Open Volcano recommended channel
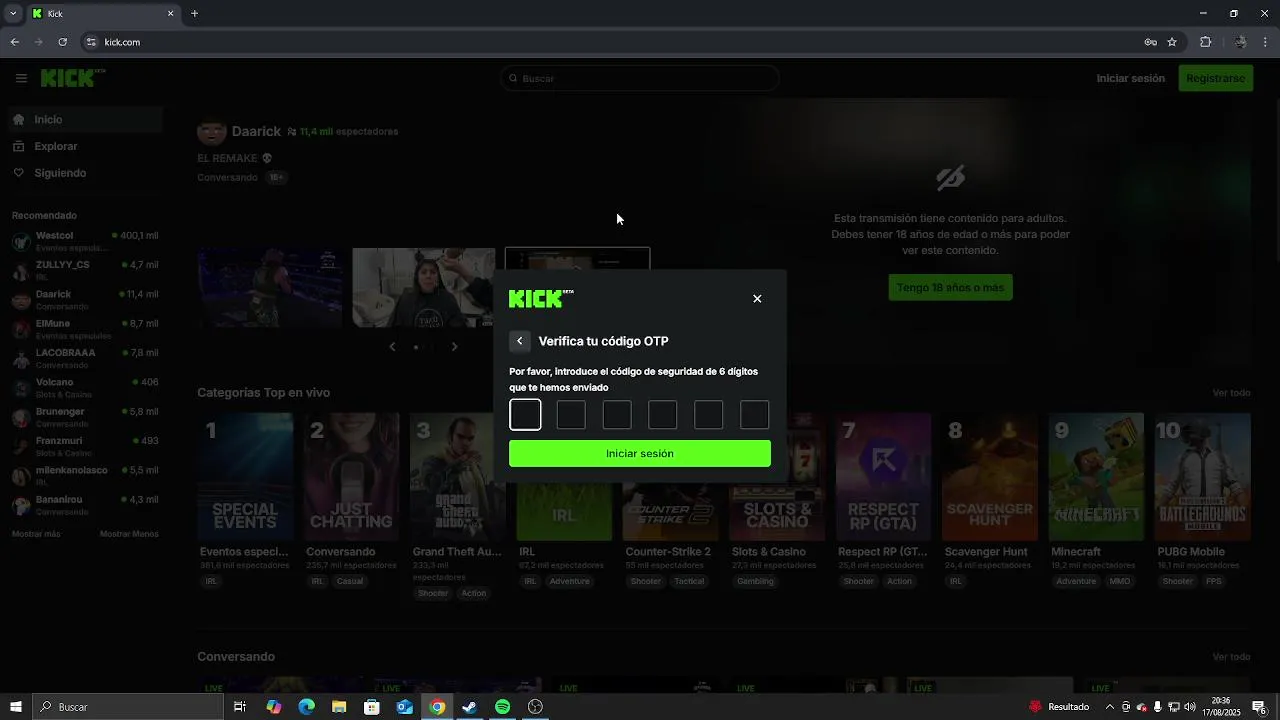Image resolution: width=1280 pixels, height=720 pixels. click(85, 388)
